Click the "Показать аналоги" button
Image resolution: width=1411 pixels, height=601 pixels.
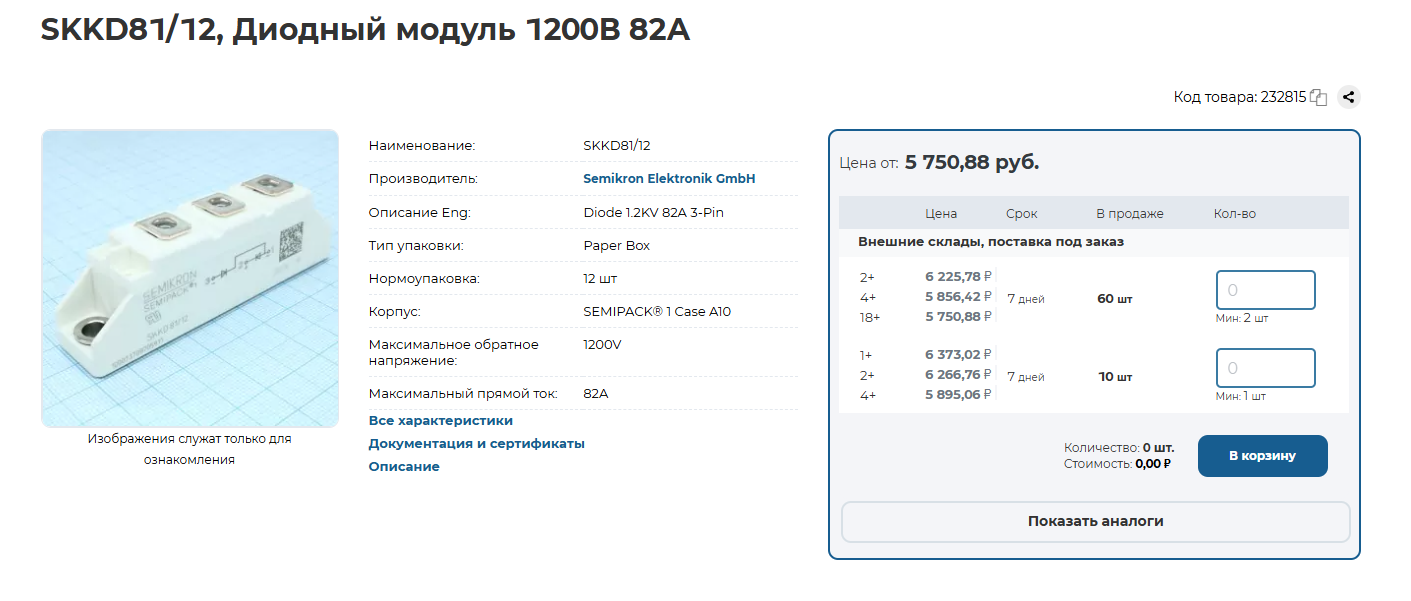[x=1095, y=522]
